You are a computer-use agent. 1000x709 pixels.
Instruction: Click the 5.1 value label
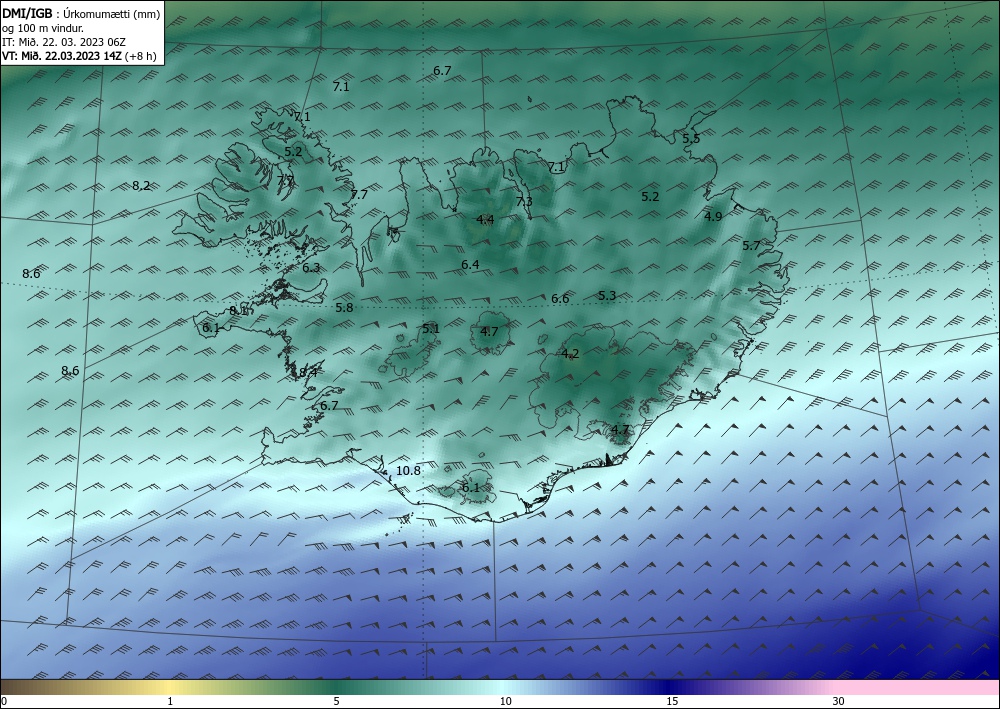[431, 330]
